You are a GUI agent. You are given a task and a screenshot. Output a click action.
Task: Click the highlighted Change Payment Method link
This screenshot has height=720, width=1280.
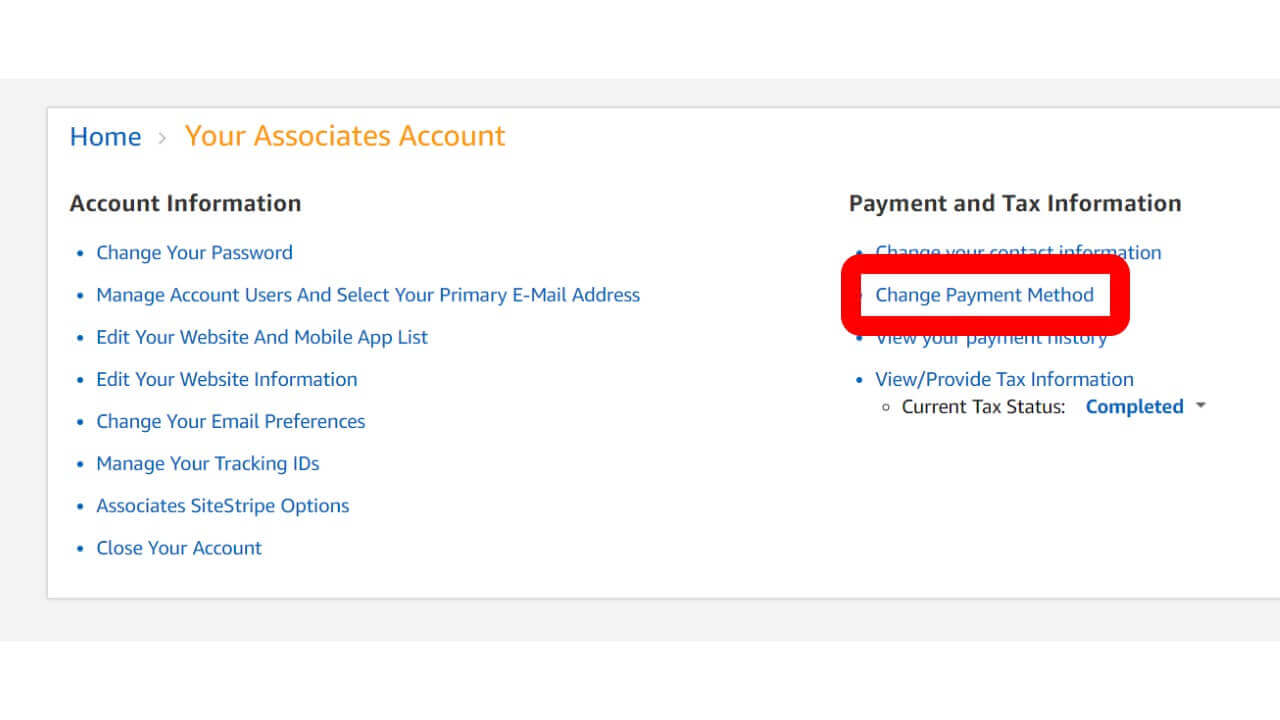coord(984,295)
